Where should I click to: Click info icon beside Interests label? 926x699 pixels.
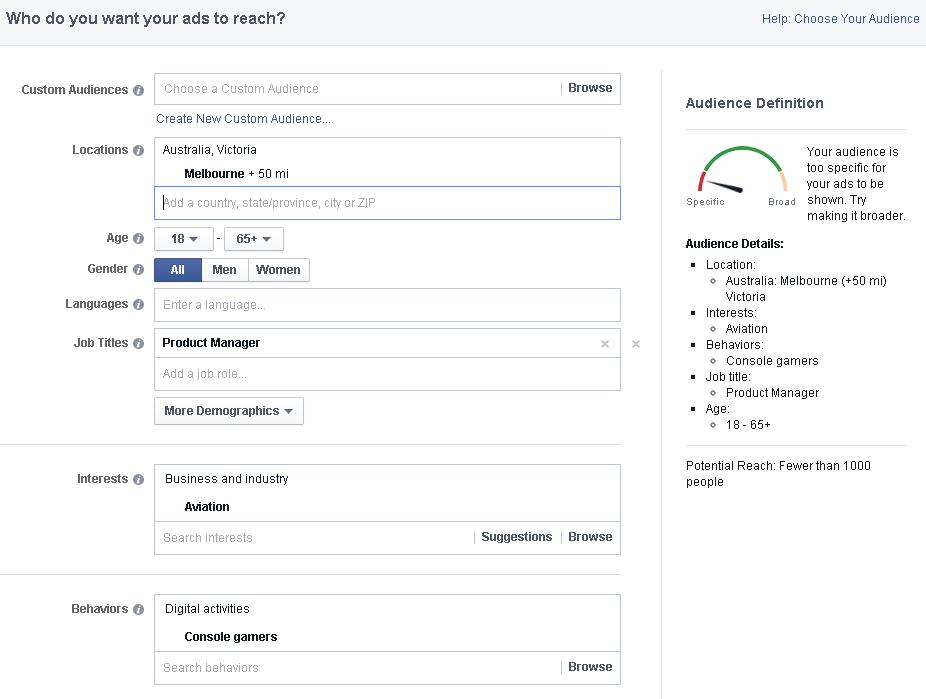[x=138, y=479]
